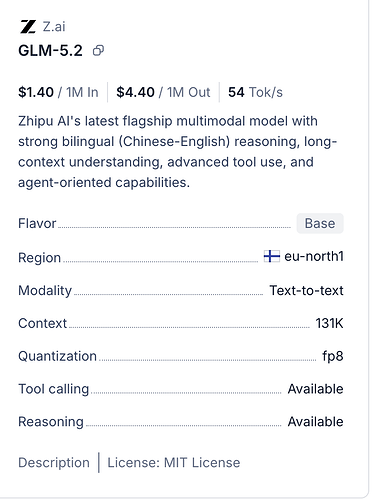Click the Z.ai logo icon
This screenshot has width=379, height=499.
pos(28,27)
